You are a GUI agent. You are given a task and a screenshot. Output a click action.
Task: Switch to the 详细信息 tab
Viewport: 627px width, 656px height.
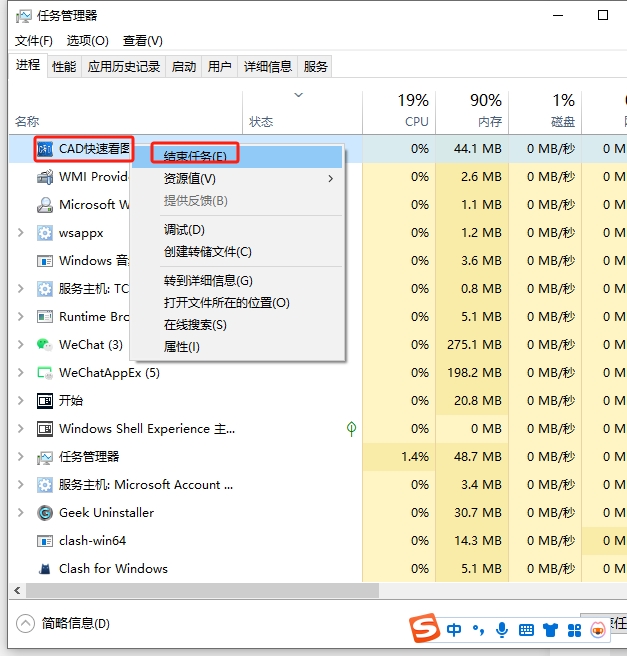click(x=268, y=67)
